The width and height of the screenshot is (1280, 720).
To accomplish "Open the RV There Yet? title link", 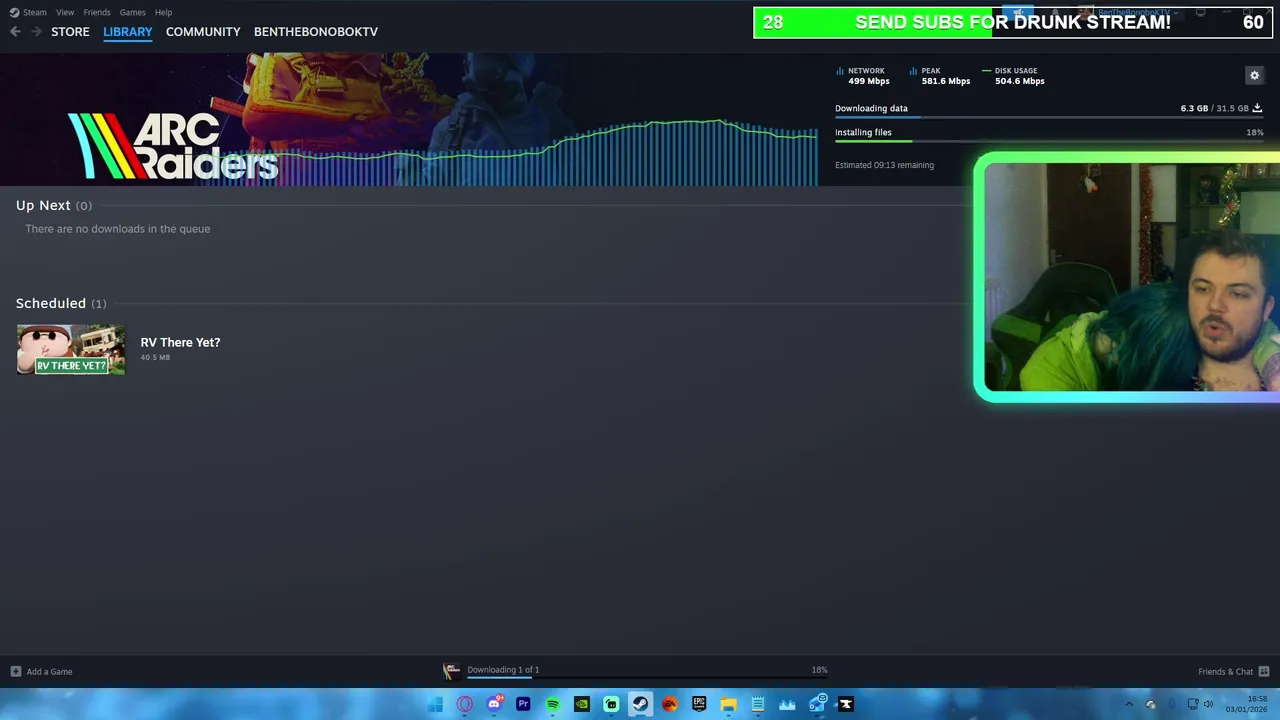I will 180,342.
